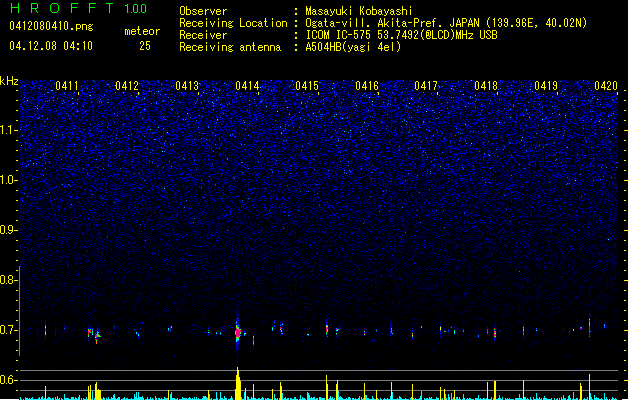Select the file name 0412080410.png
629x400 pixels.
click(x=51, y=26)
